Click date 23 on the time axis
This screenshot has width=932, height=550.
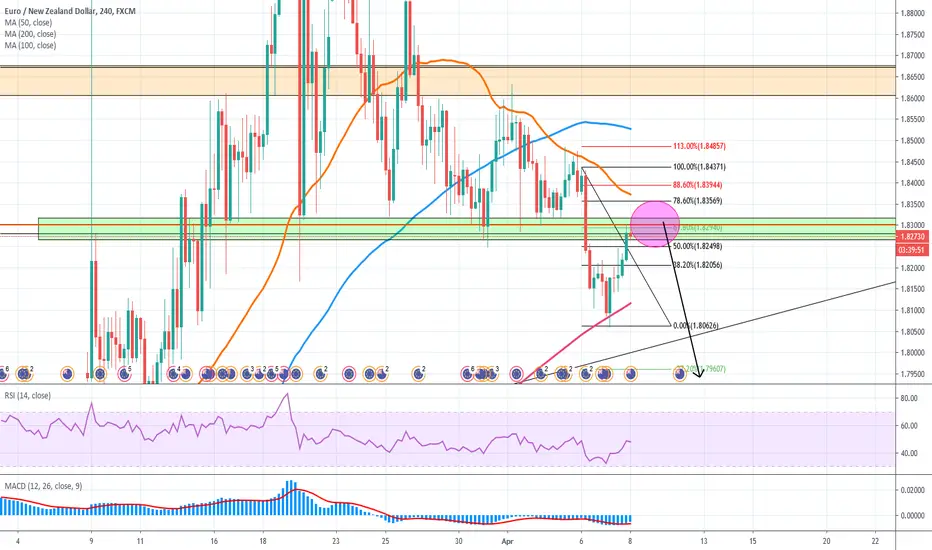coord(336,541)
